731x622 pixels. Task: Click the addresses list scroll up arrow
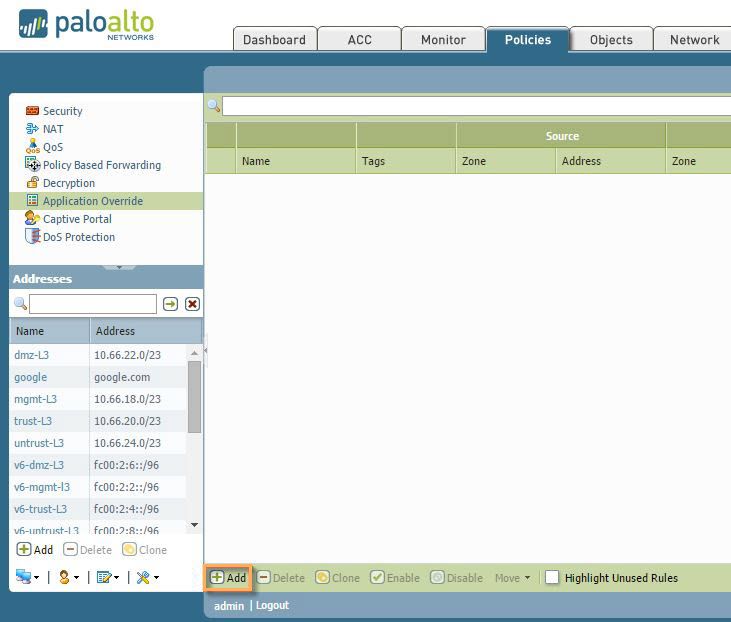(x=194, y=353)
